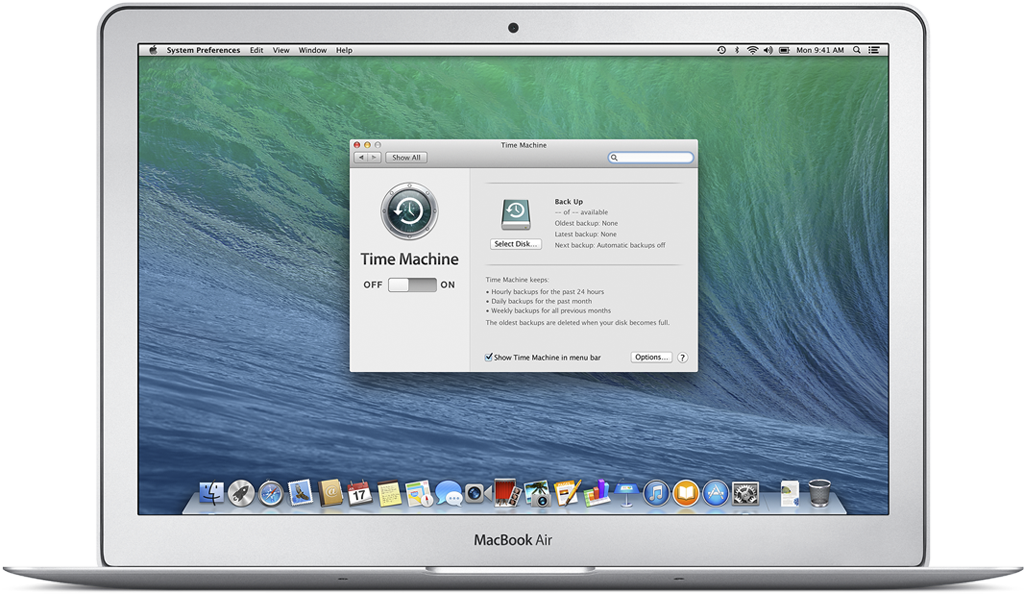Open App Store icon in dock

pos(716,493)
